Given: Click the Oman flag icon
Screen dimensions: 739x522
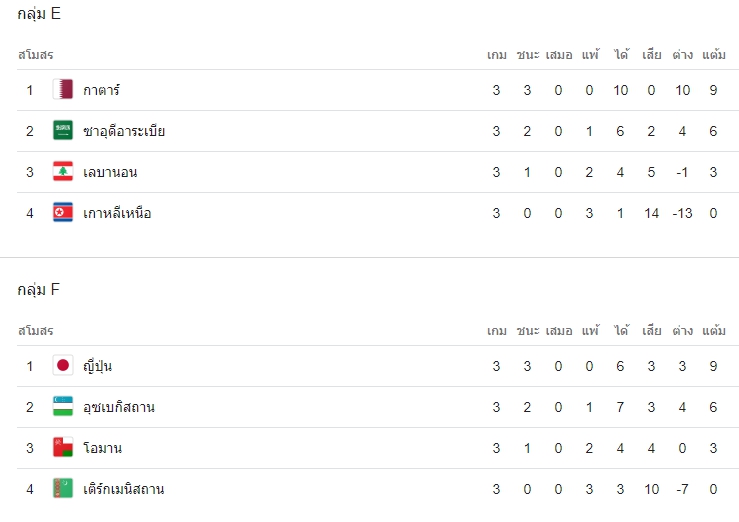Looking at the screenshot, I should [x=63, y=448].
